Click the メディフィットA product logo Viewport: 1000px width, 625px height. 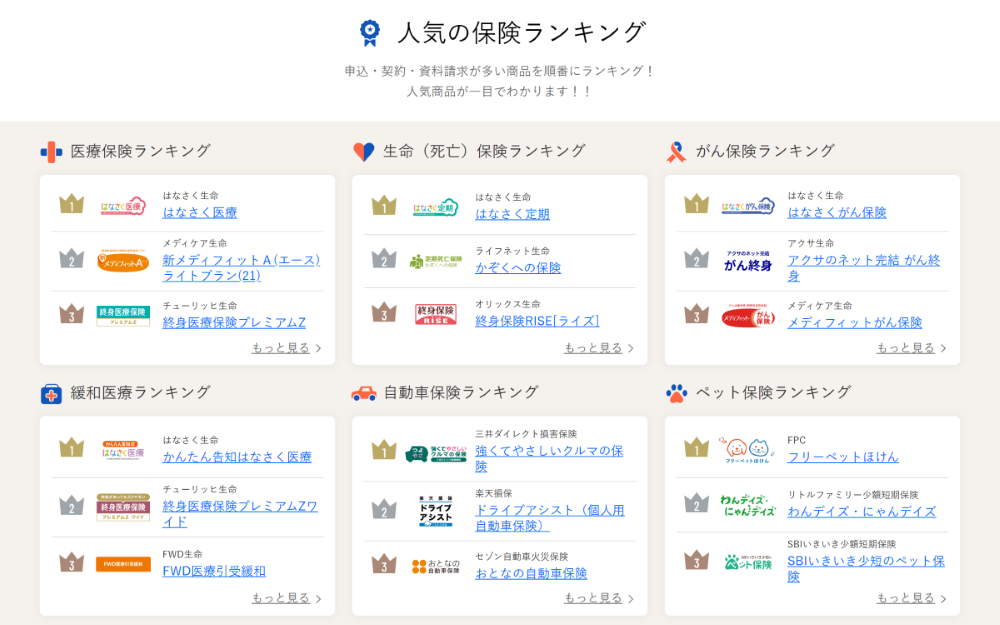(x=123, y=262)
